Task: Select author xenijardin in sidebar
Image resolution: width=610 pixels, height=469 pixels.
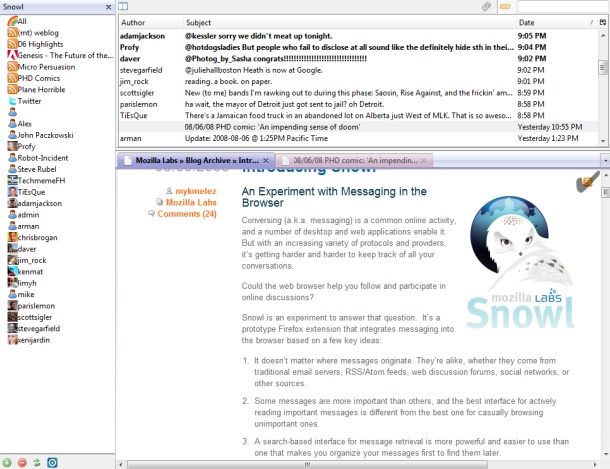Action: [x=29, y=340]
